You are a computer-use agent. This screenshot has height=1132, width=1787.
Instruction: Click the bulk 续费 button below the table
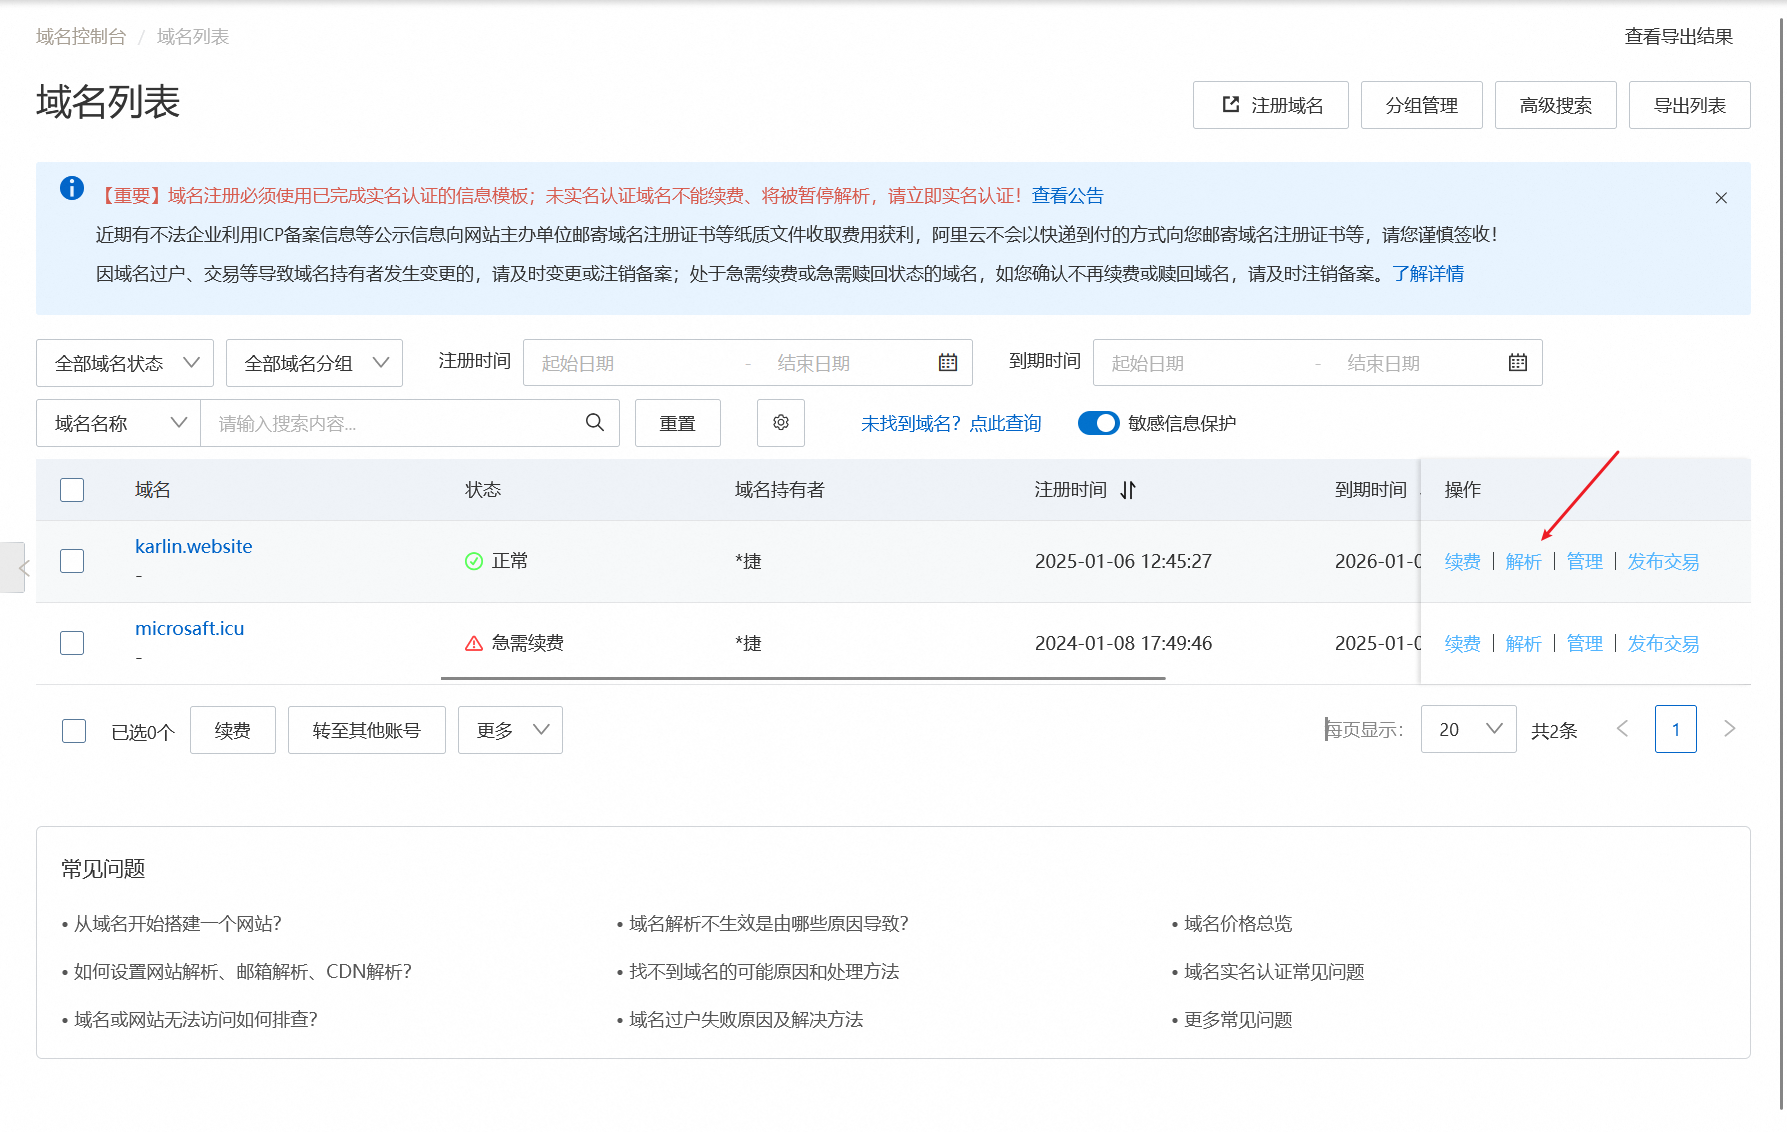point(233,730)
